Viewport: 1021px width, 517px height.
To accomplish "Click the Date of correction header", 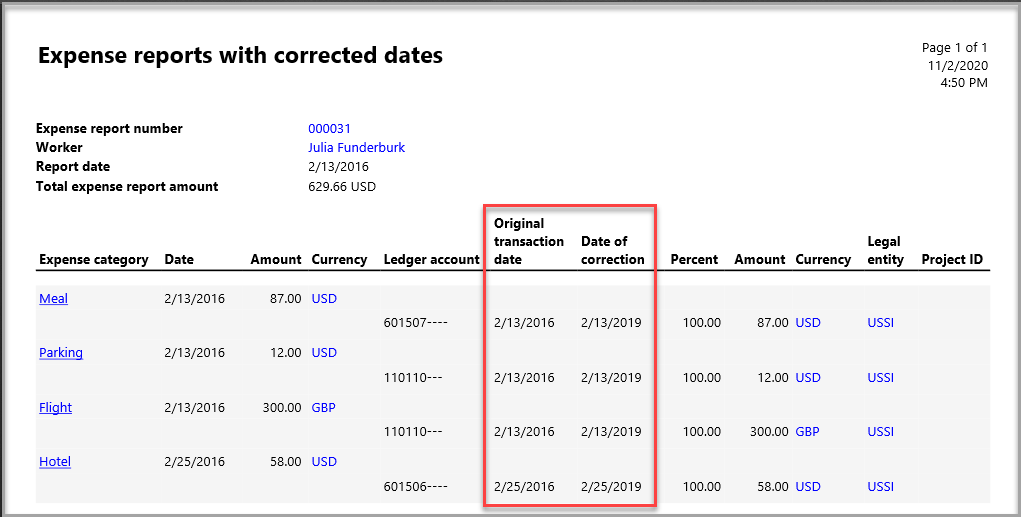I will point(613,251).
